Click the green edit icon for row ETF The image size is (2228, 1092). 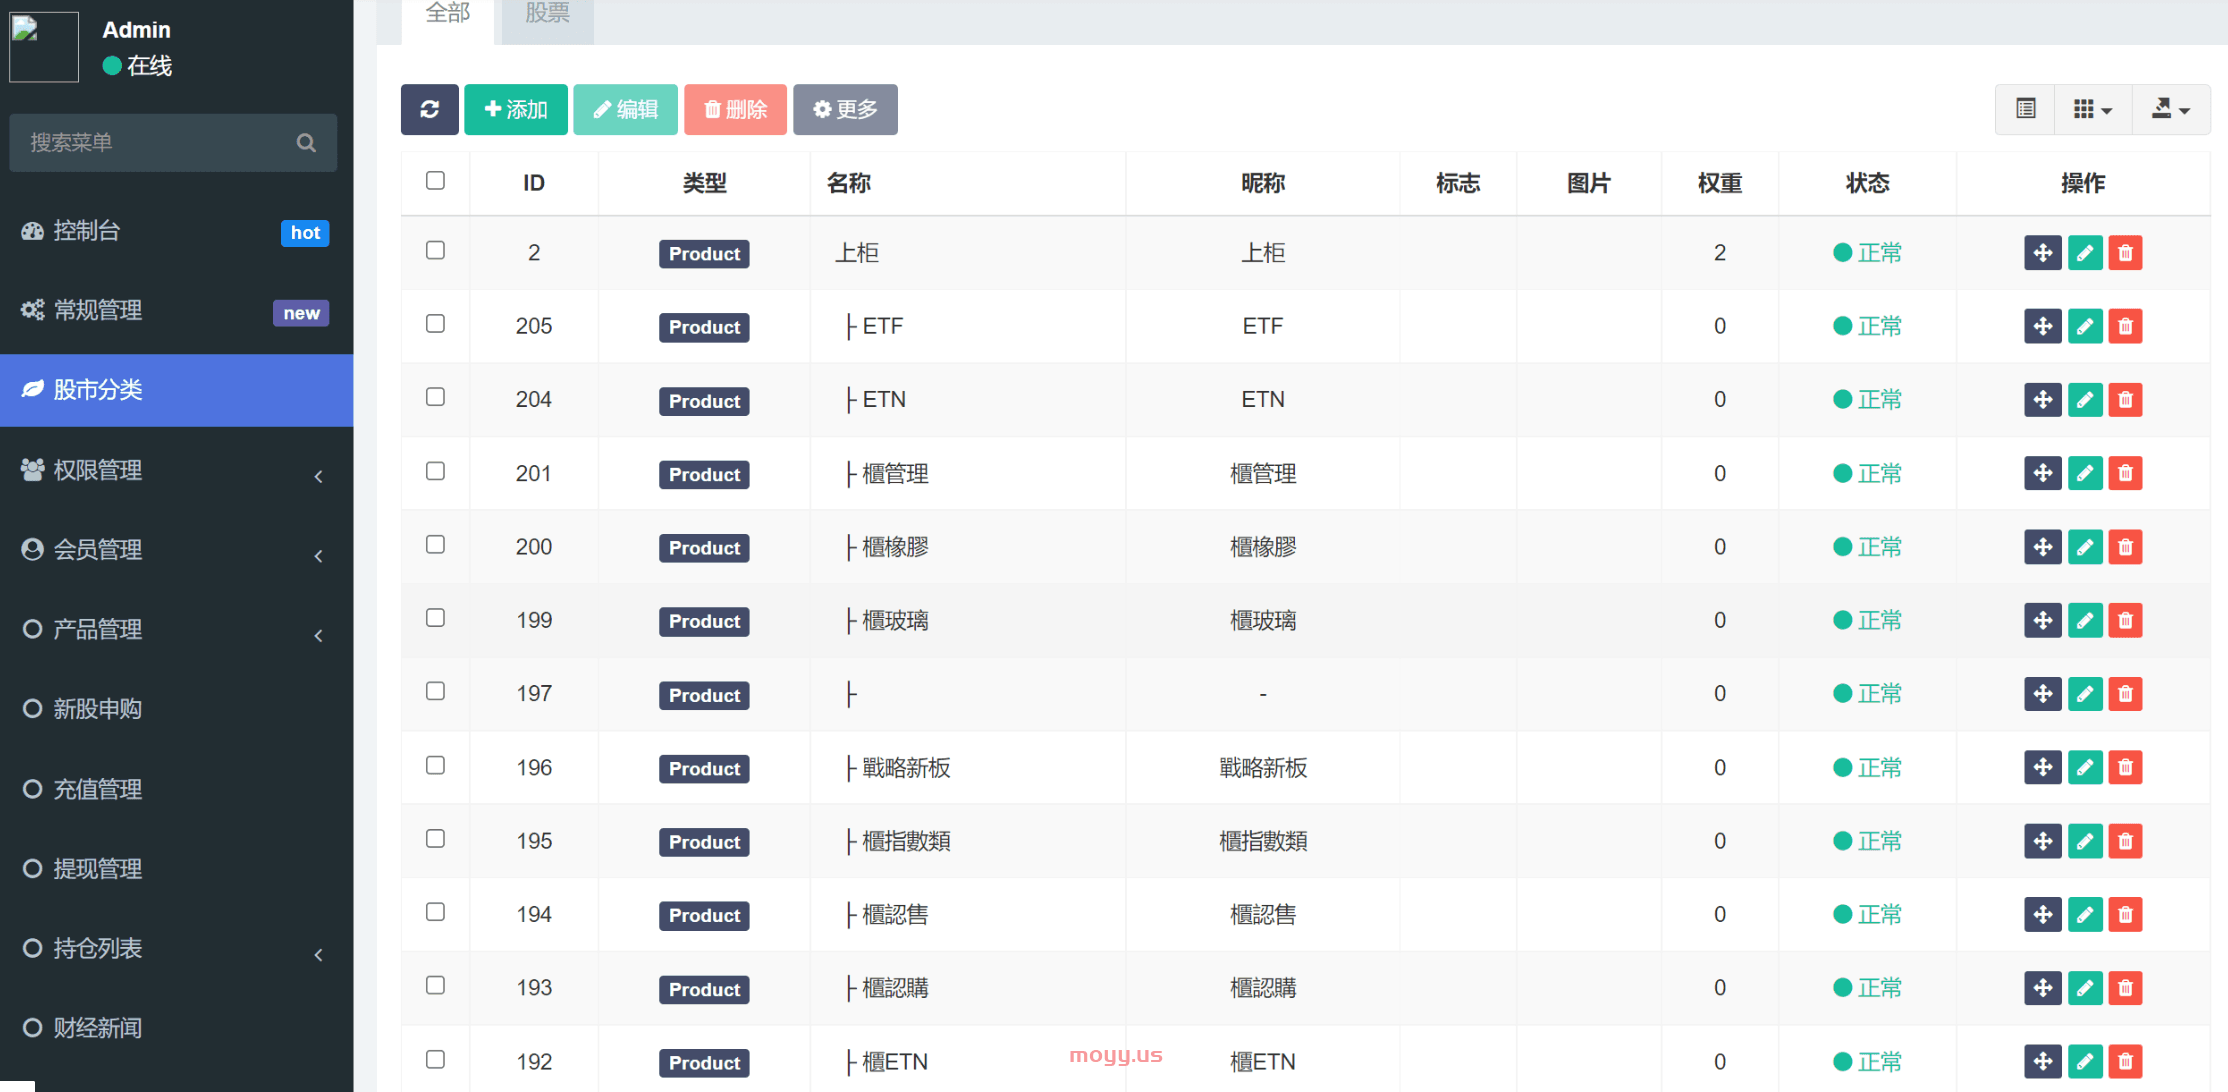click(2085, 326)
